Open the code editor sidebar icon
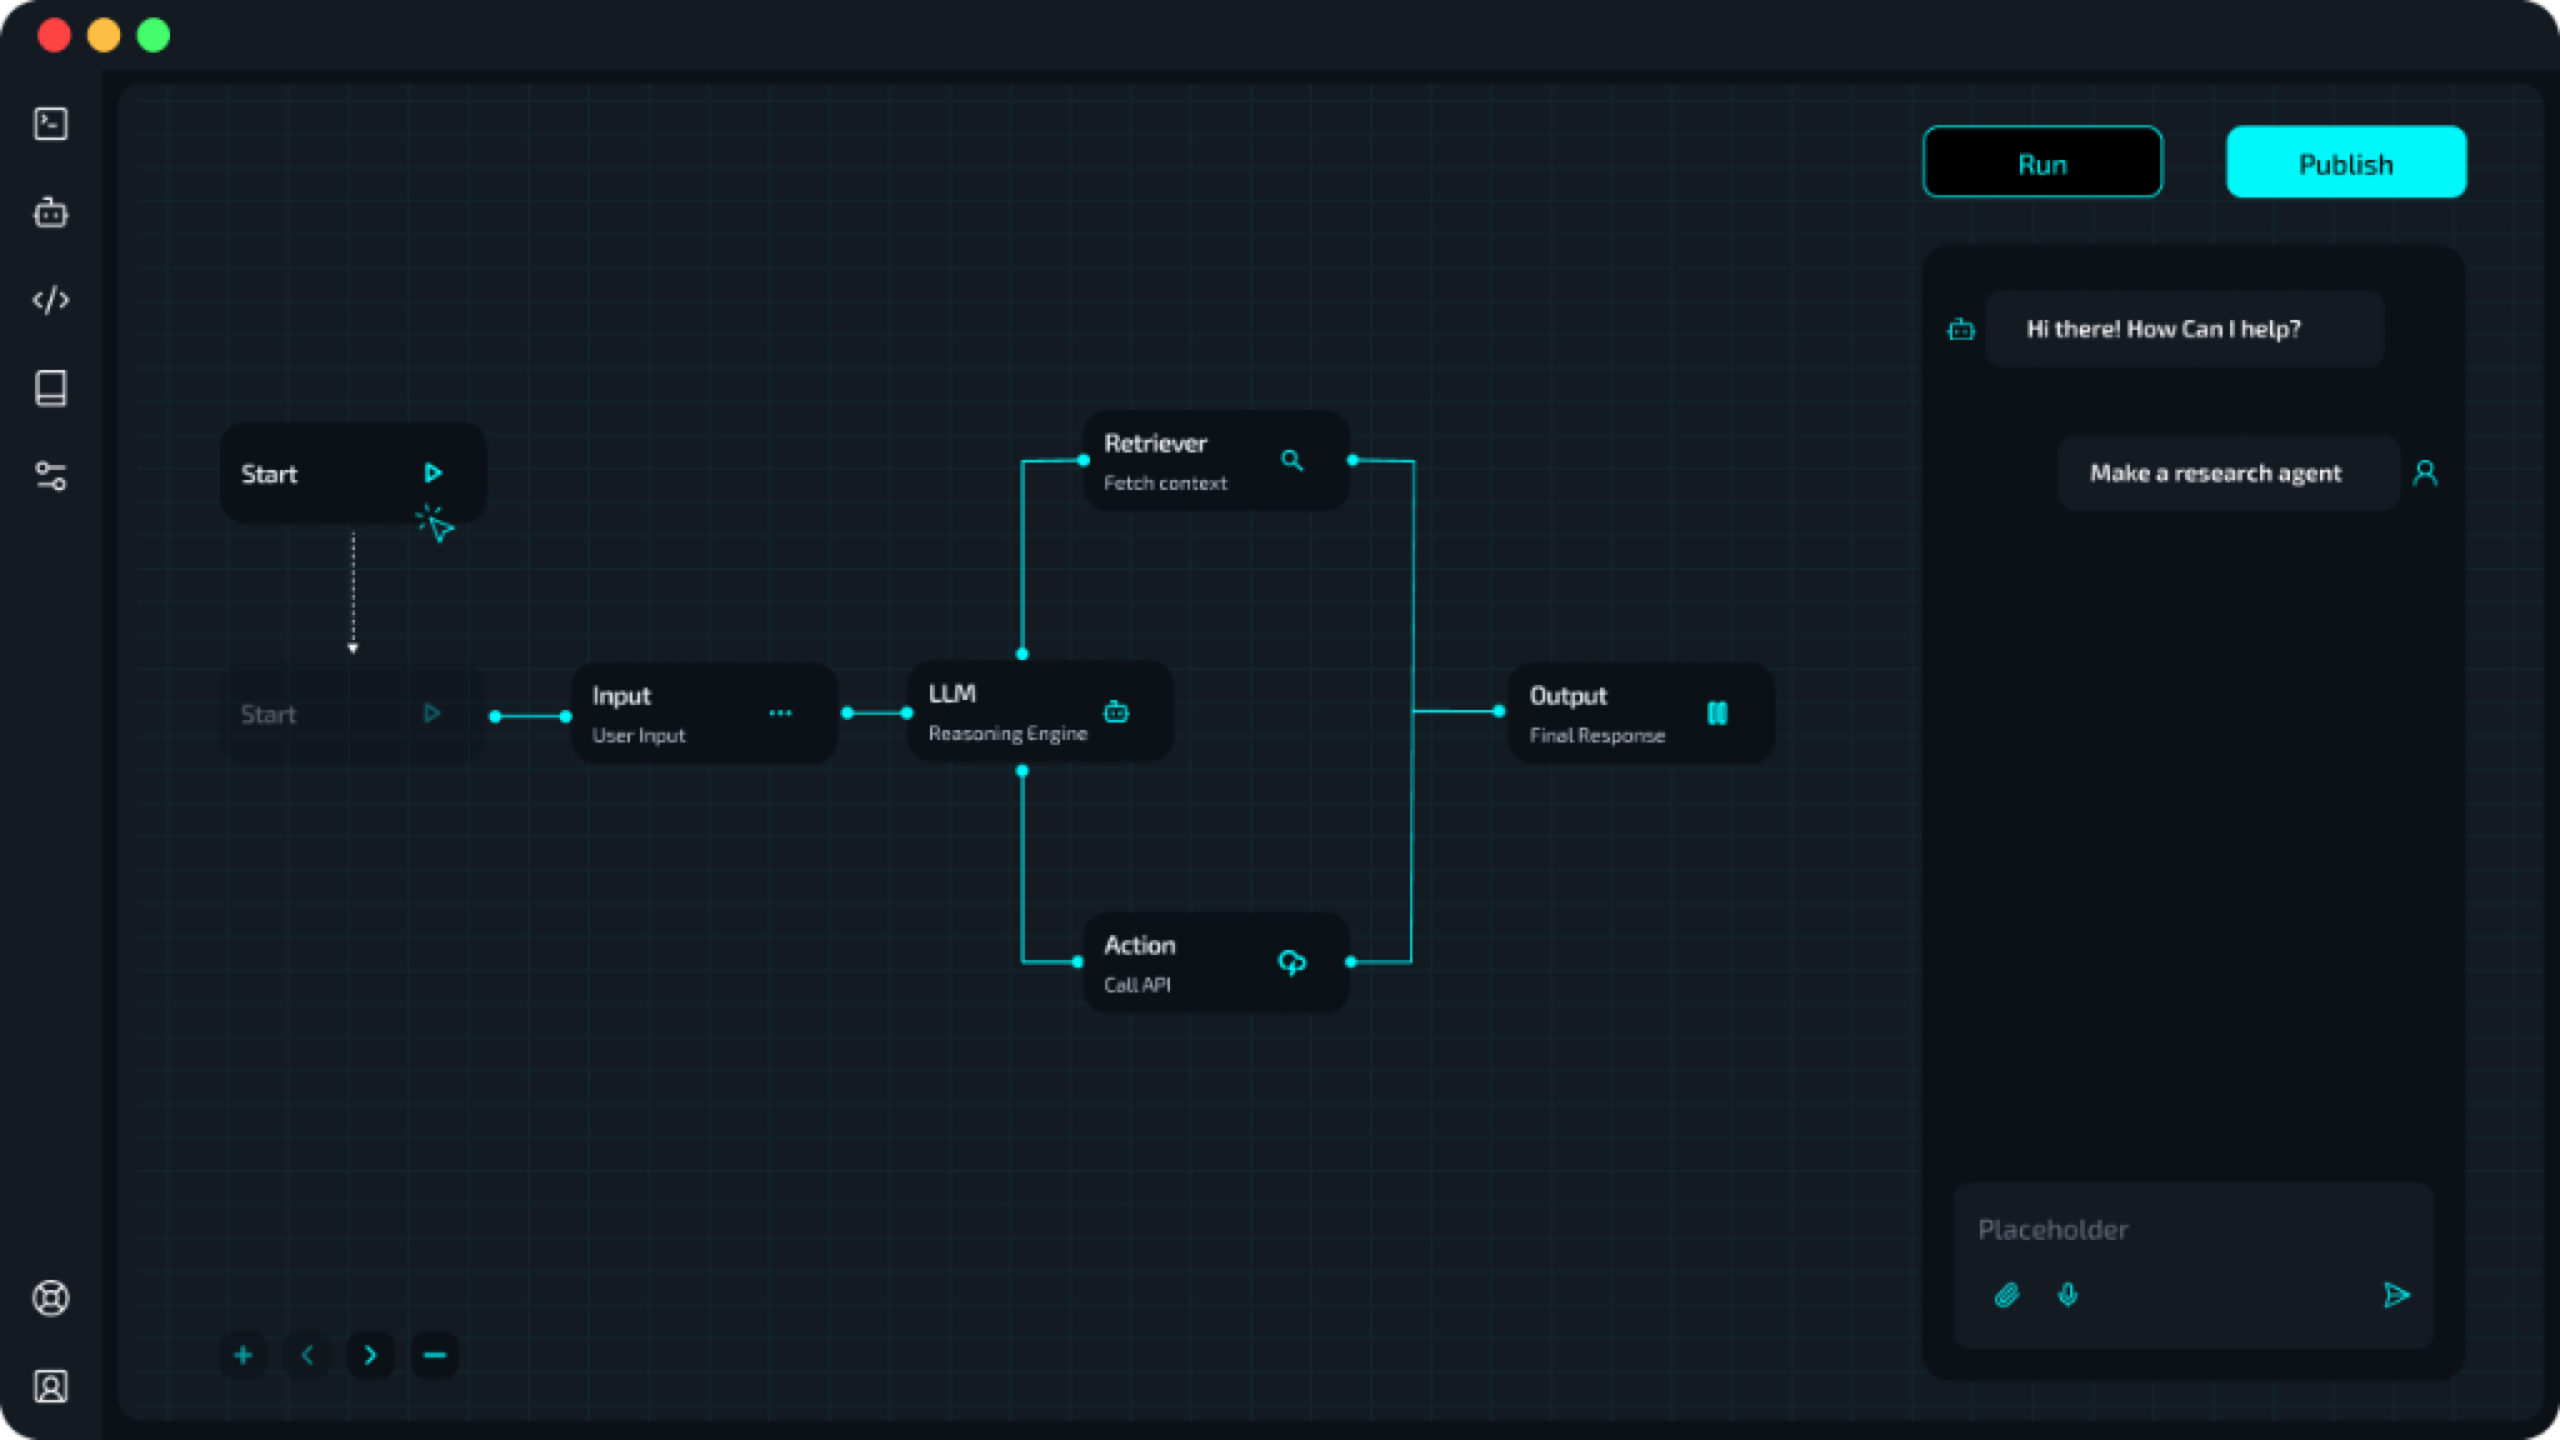This screenshot has height=1440, width=2560. (51, 300)
